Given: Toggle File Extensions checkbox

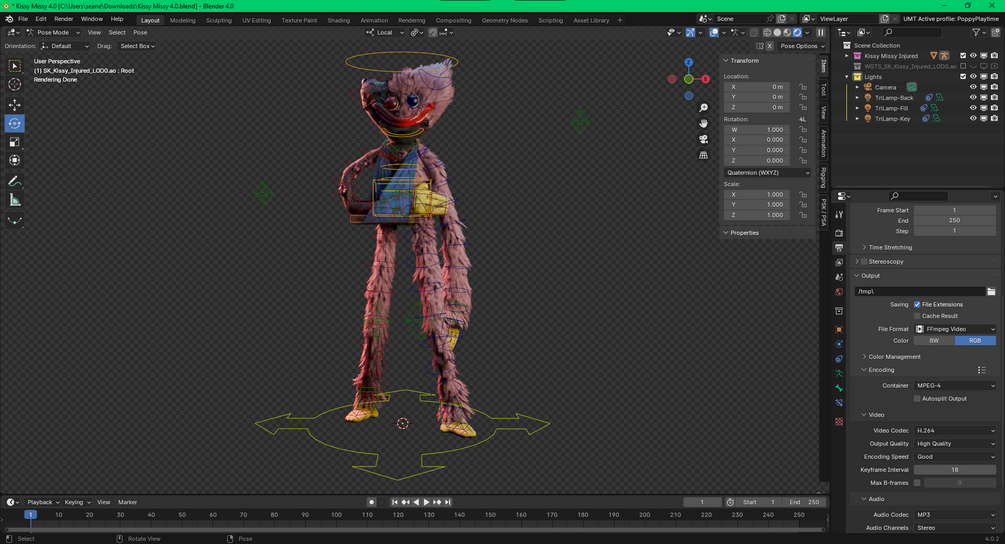Looking at the screenshot, I should [x=917, y=304].
